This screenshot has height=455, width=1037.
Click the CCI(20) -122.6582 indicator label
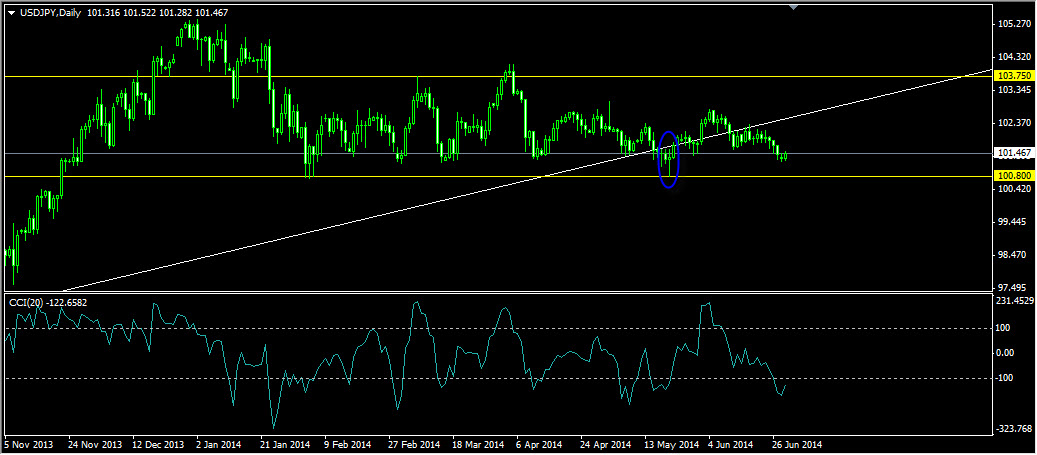(48, 302)
